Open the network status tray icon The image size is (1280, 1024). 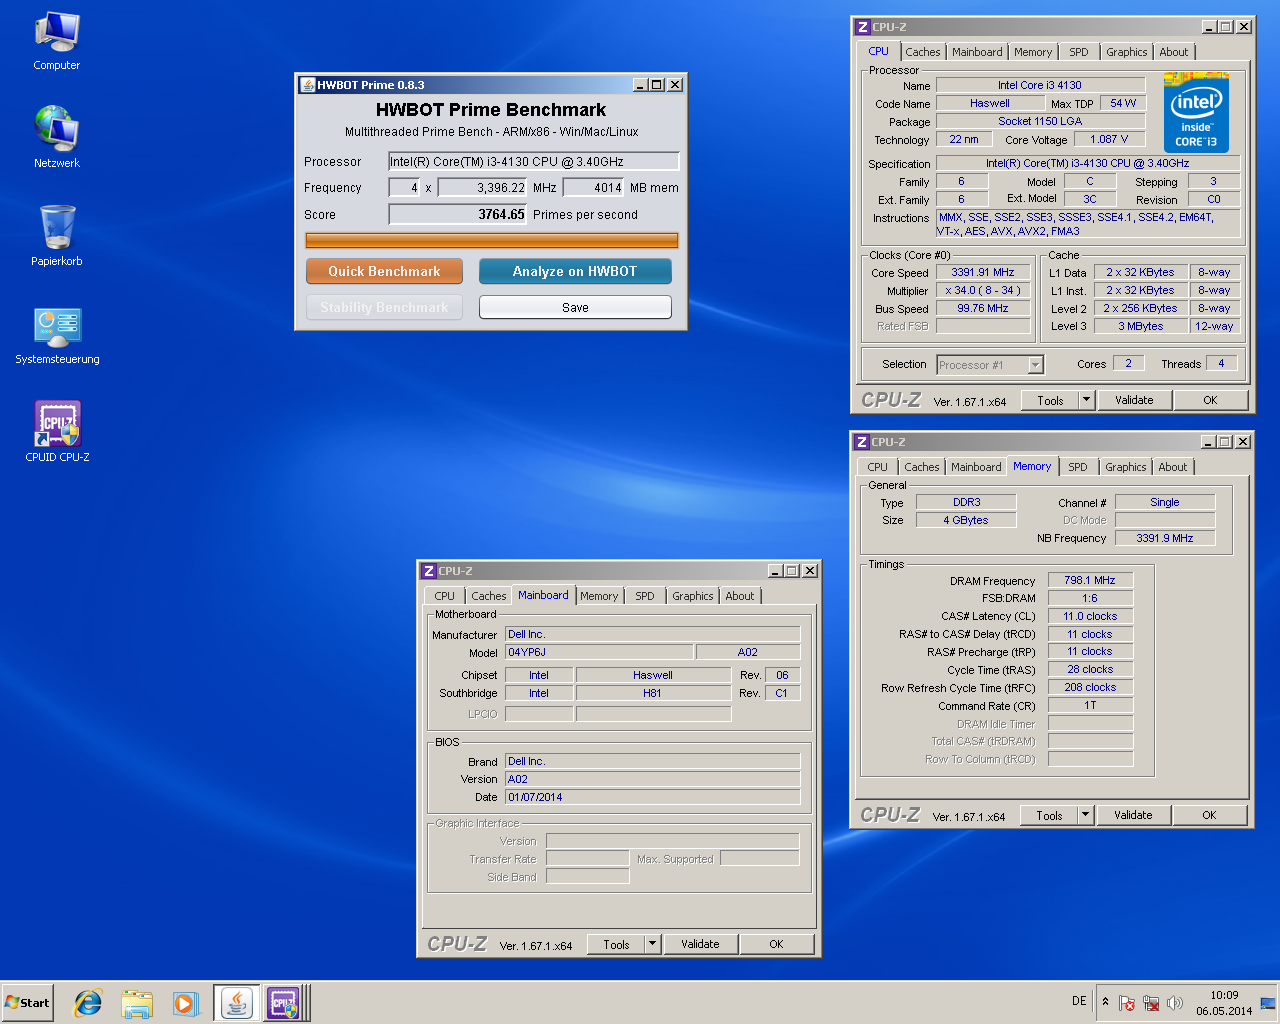pyautogui.click(x=1151, y=1003)
